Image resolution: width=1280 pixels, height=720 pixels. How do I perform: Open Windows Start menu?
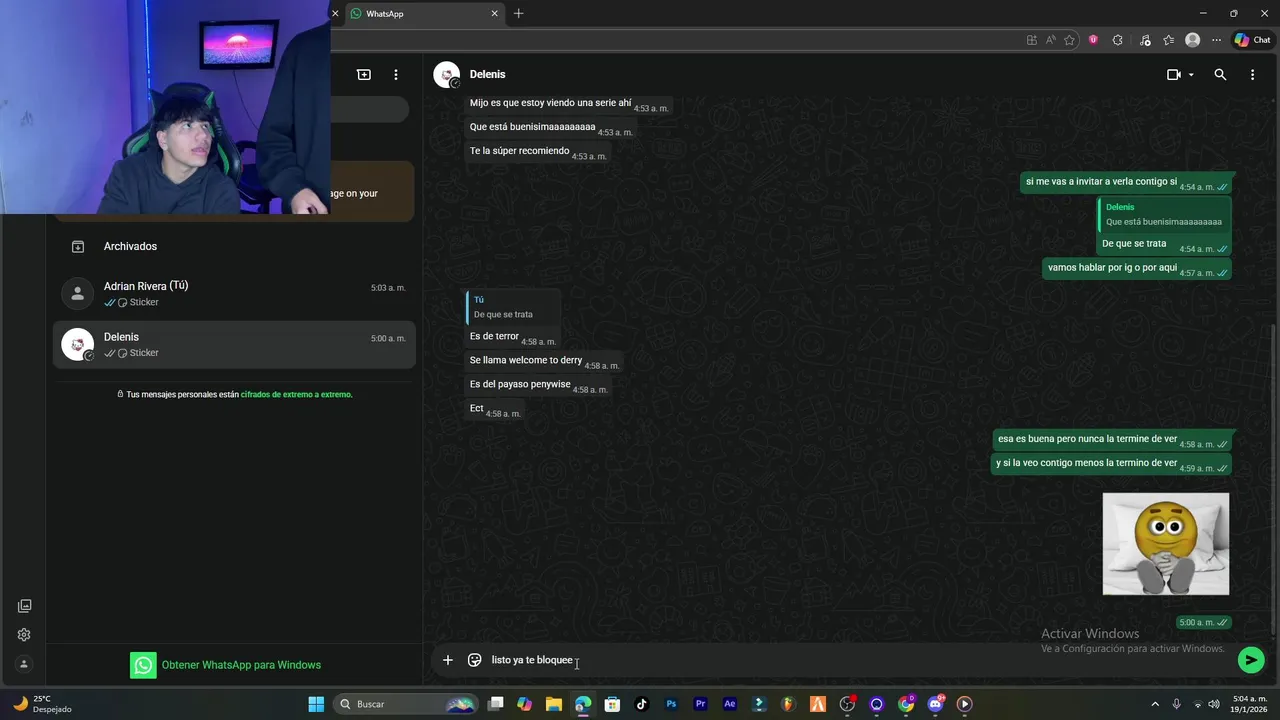[x=316, y=704]
